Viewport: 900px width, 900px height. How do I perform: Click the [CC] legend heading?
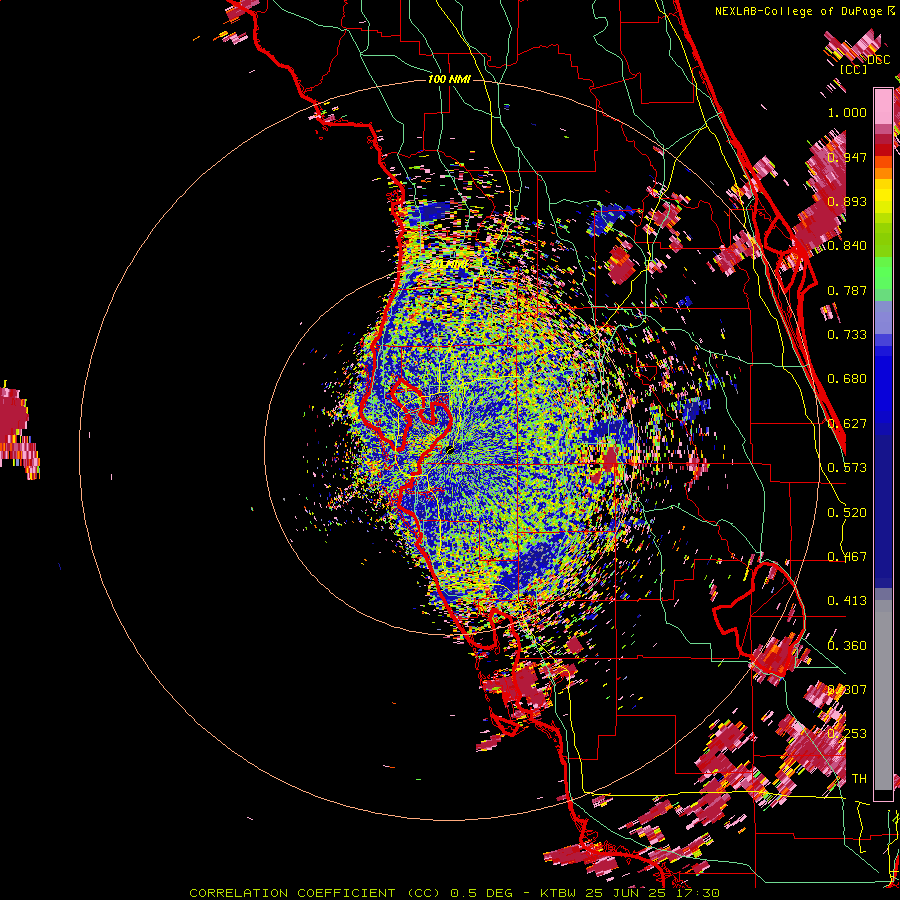coord(854,69)
